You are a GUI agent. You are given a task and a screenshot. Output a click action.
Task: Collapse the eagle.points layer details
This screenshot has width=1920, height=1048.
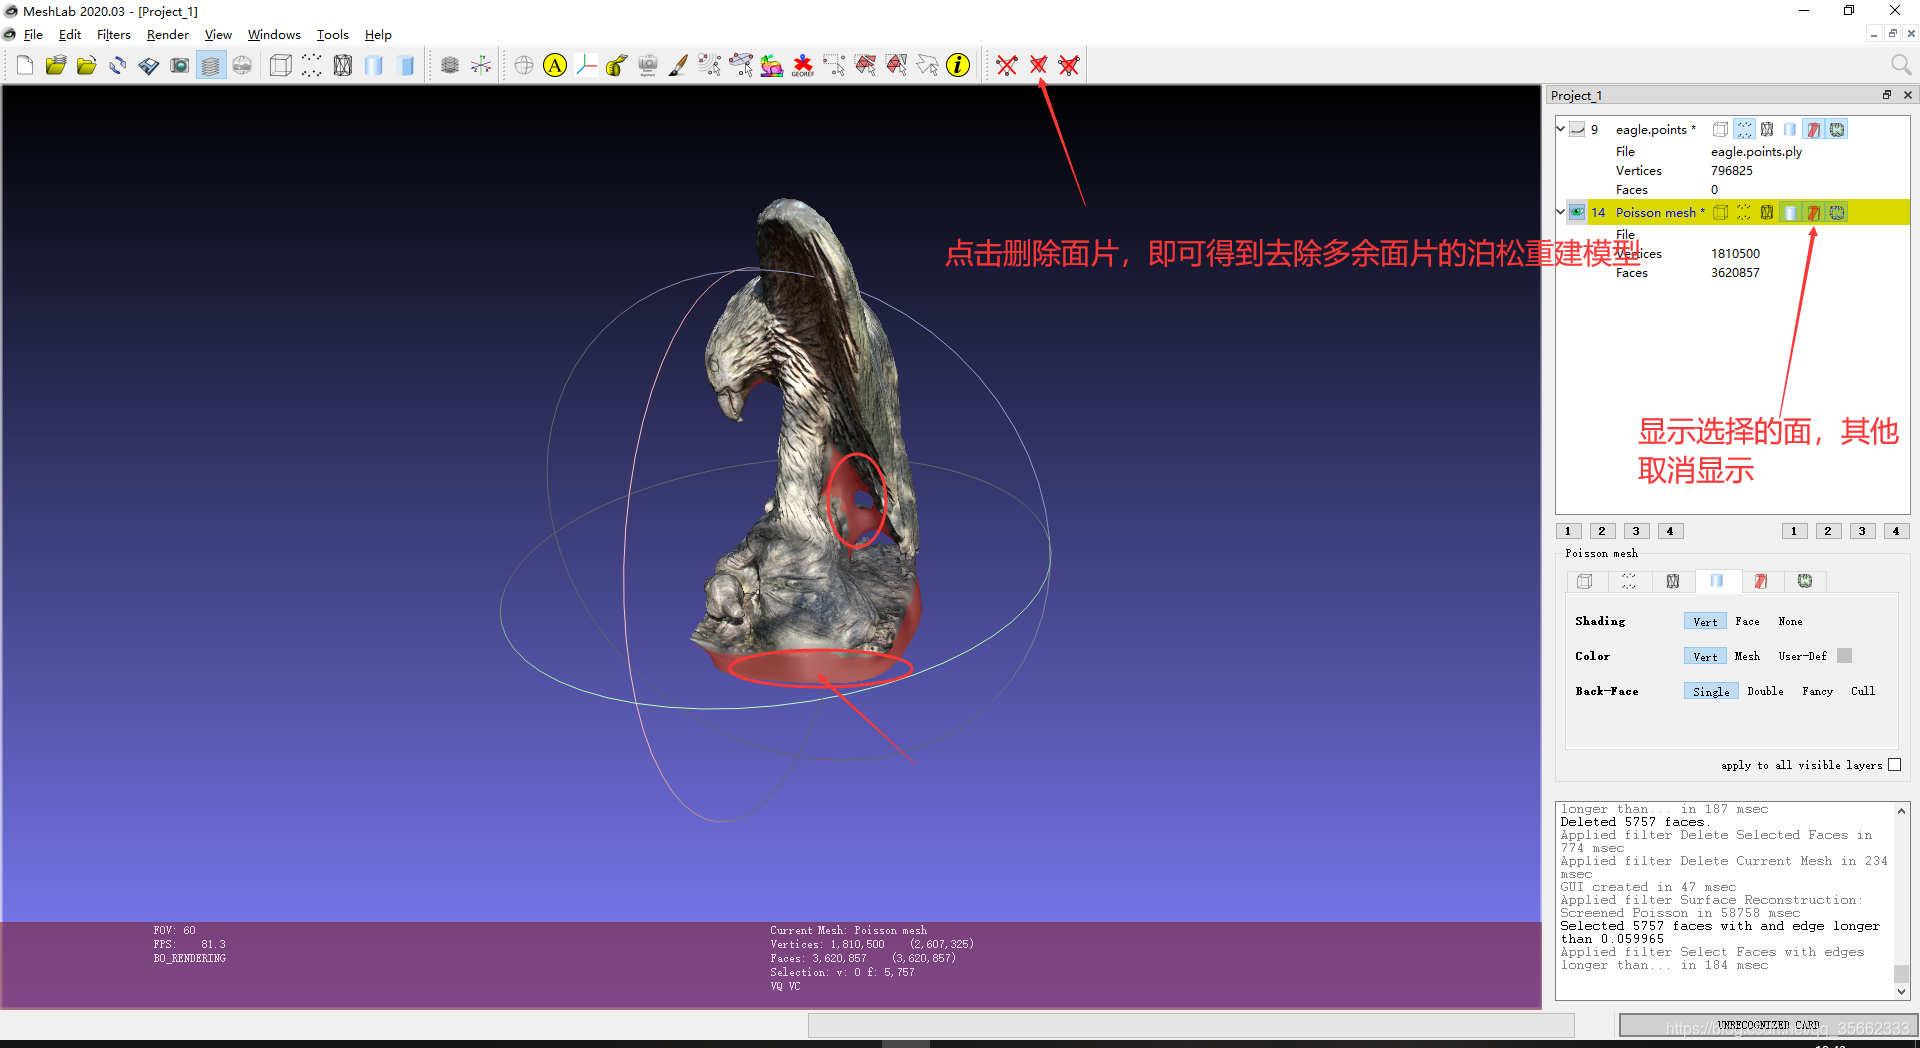[1560, 129]
